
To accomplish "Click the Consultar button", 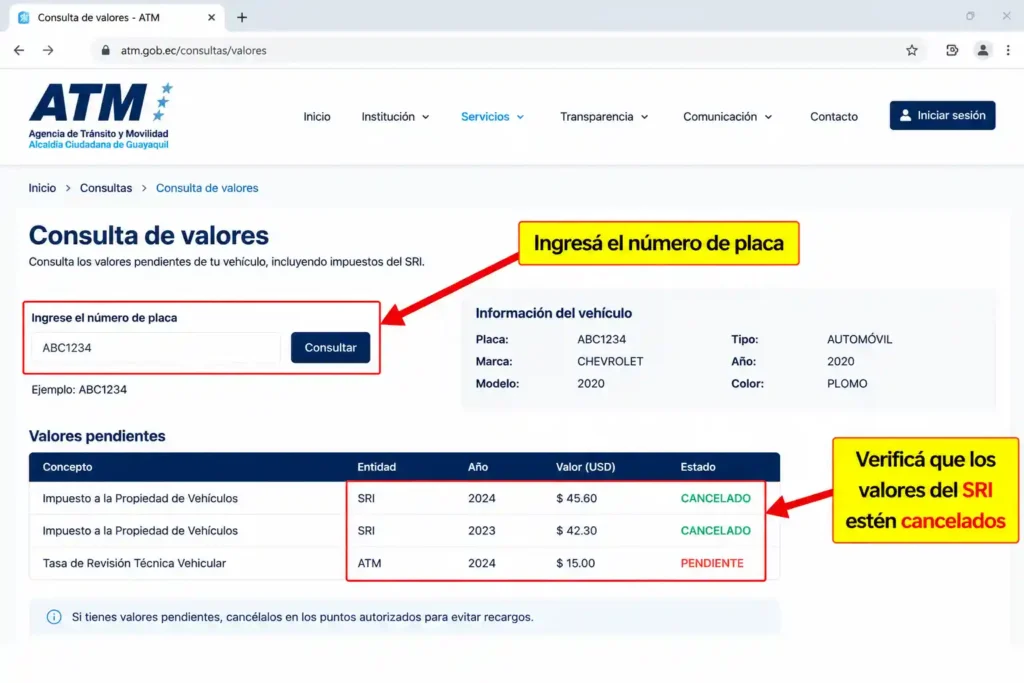I will (x=330, y=347).
